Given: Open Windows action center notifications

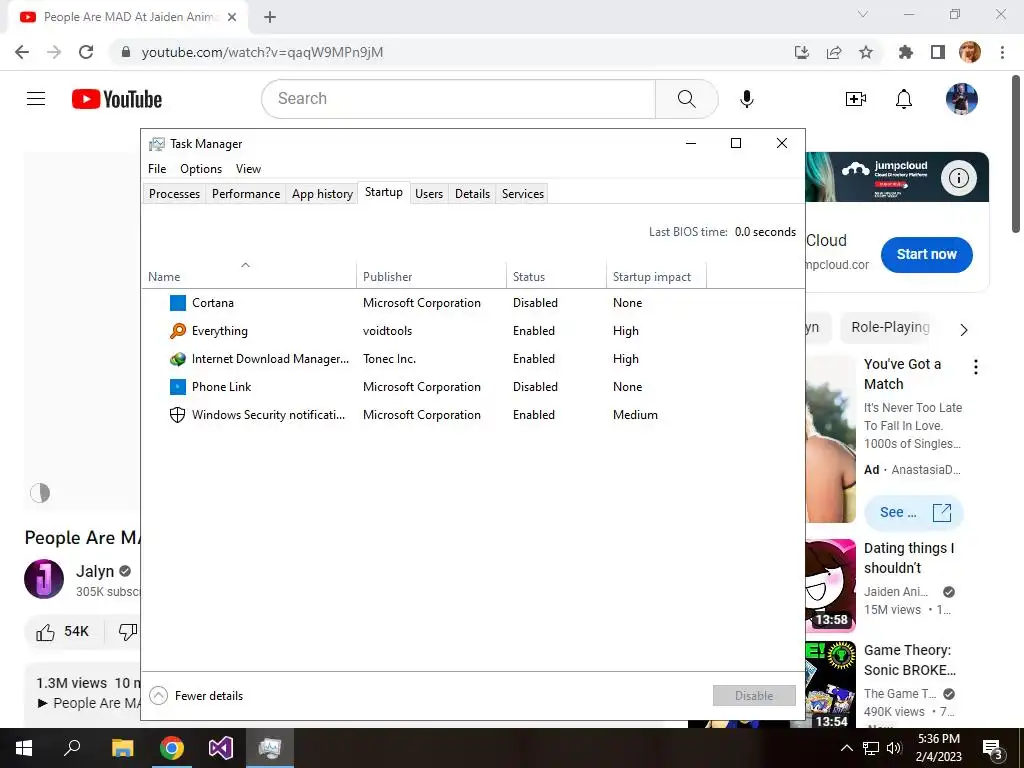Looking at the screenshot, I should (x=993, y=748).
